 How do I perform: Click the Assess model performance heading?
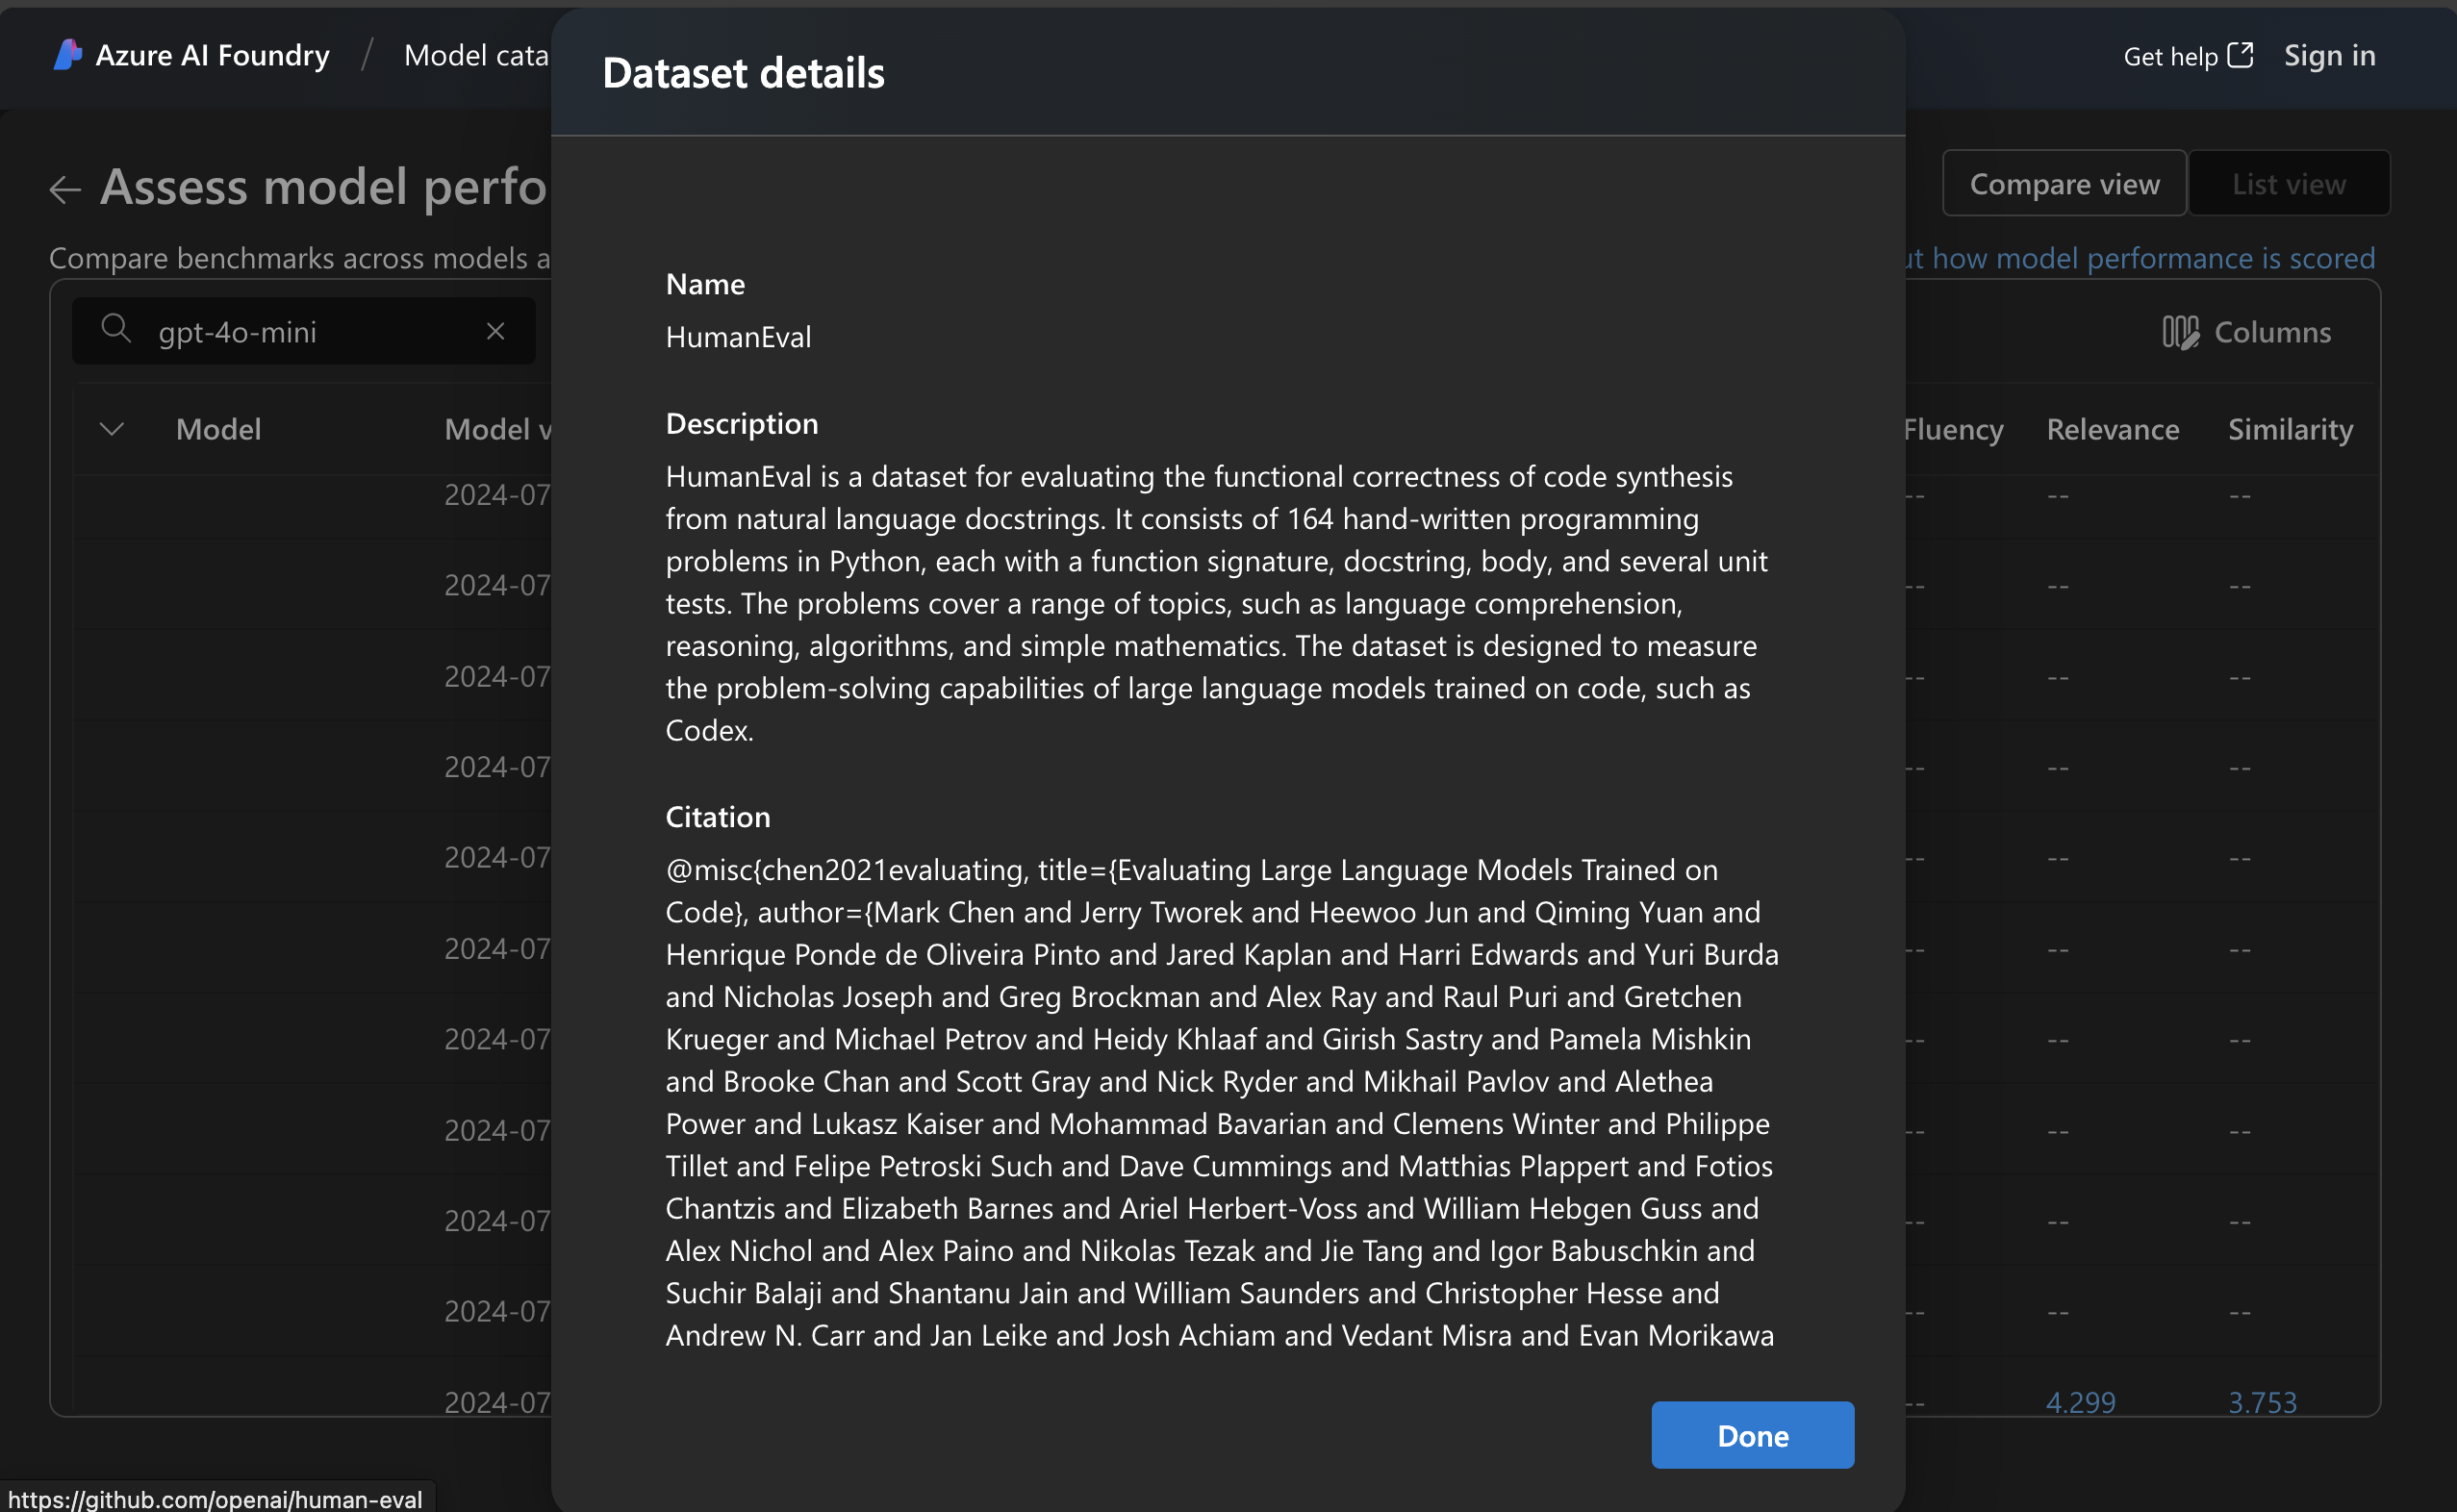coord(324,187)
